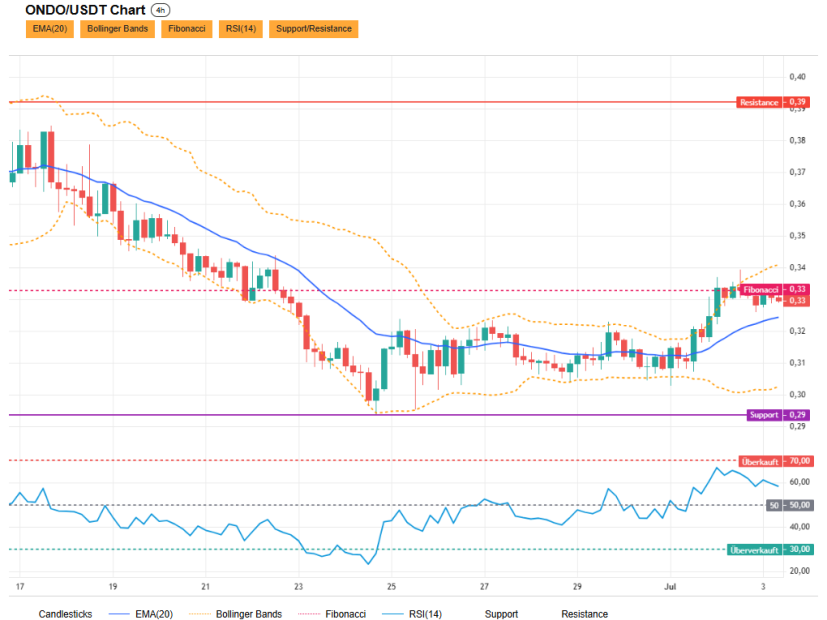Click the date 23 on time axis
The height and width of the screenshot is (620, 827).
(299, 586)
